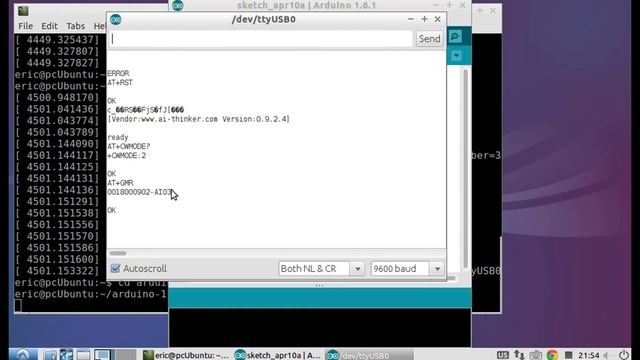Focus the serial command input field
The width and height of the screenshot is (640, 360).
click(x=261, y=39)
